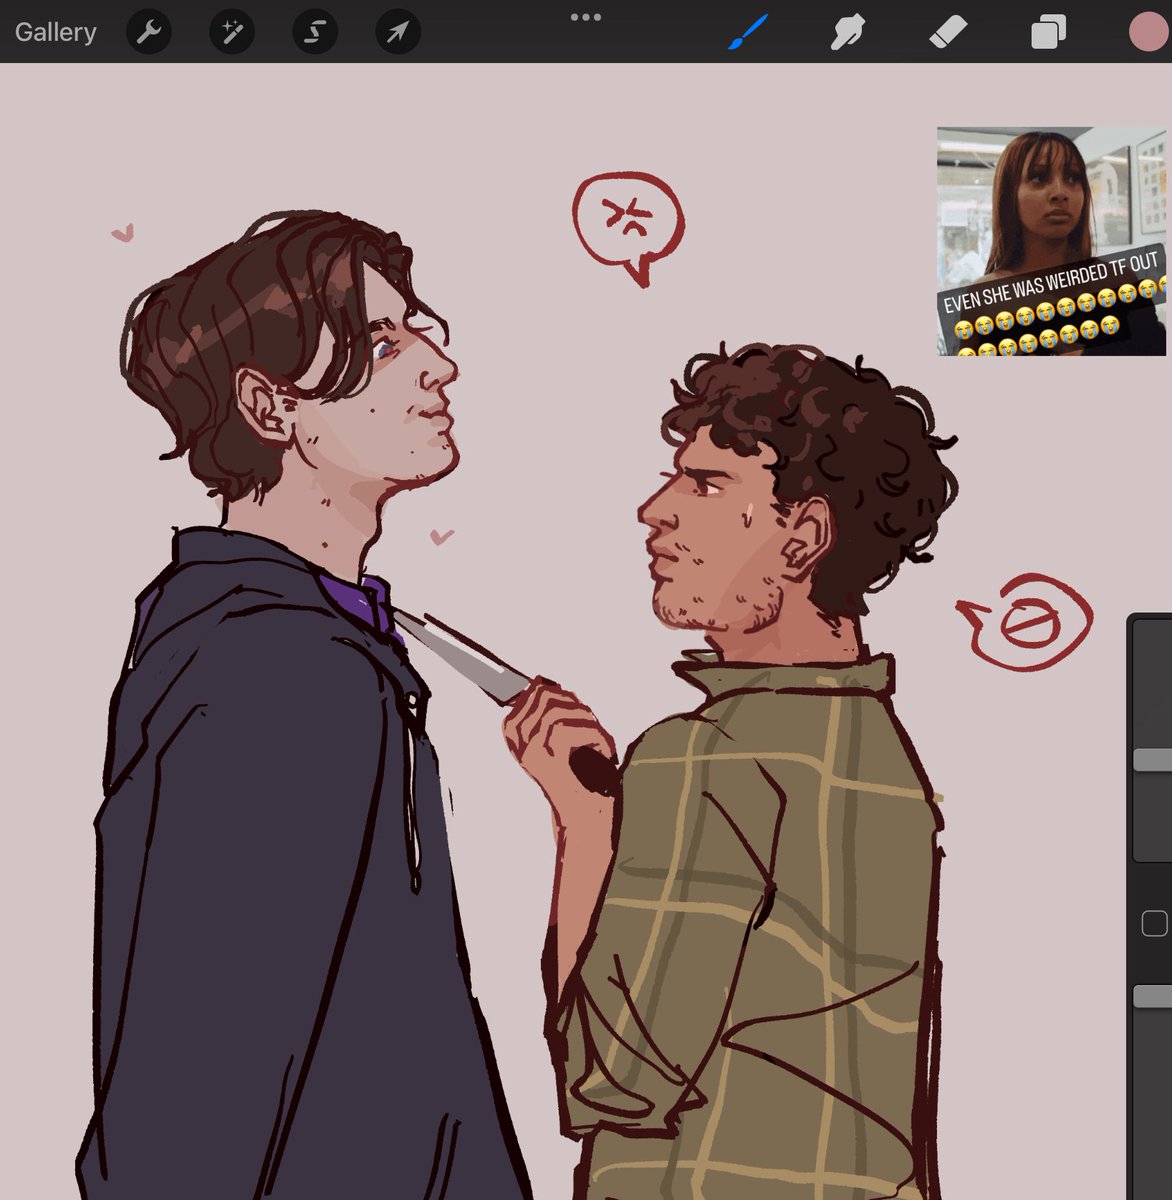Viewport: 1172px width, 1200px height.
Task: Open the Adjustments magic wand menu
Action: pyautogui.click(x=232, y=33)
